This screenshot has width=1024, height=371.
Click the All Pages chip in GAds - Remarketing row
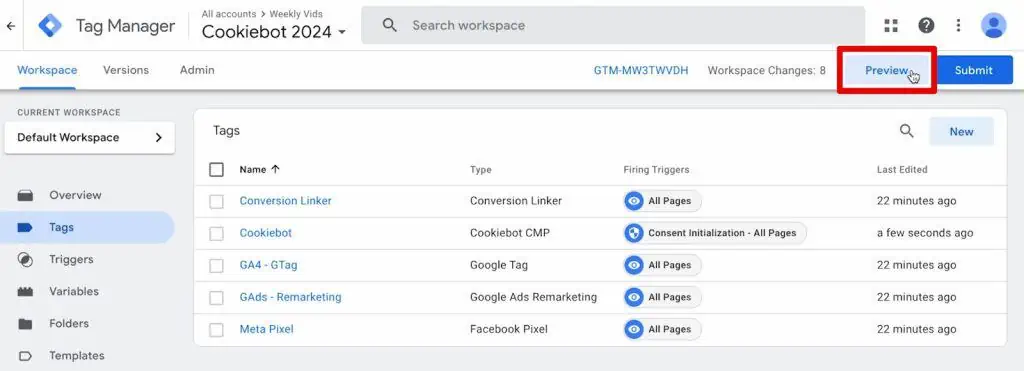(x=662, y=297)
